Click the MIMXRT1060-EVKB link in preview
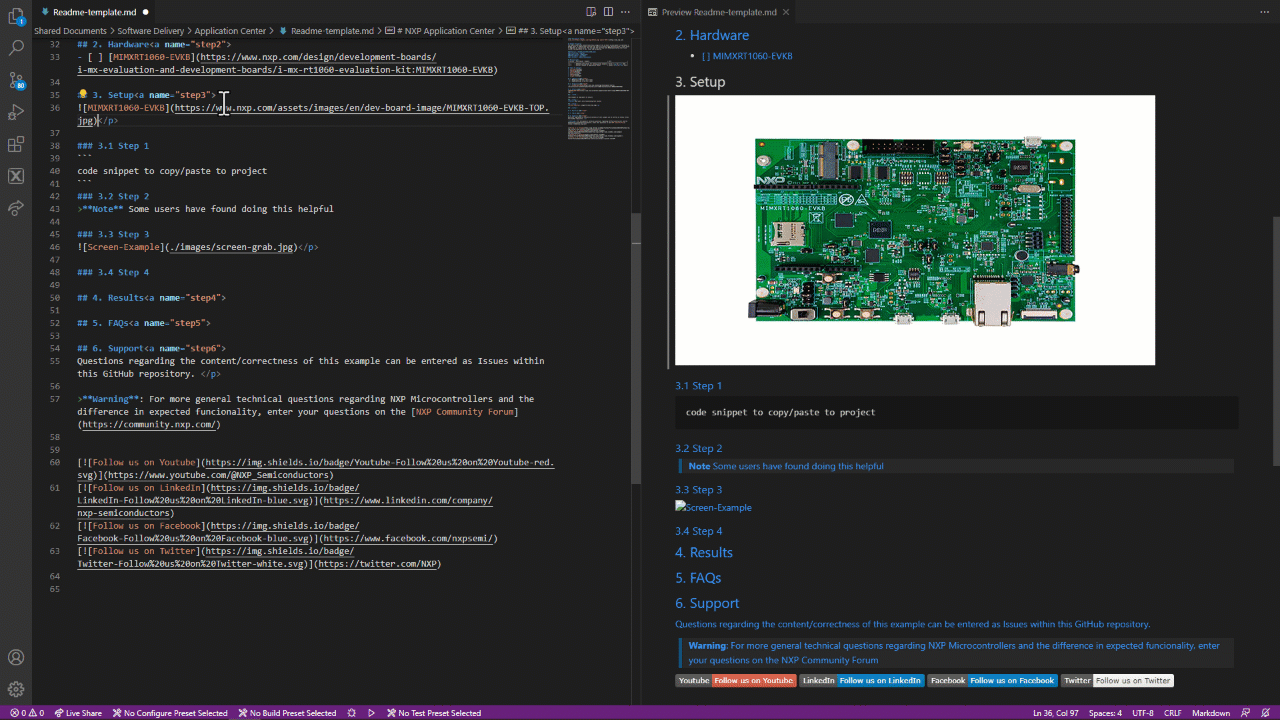This screenshot has width=1280, height=720. 752,56
